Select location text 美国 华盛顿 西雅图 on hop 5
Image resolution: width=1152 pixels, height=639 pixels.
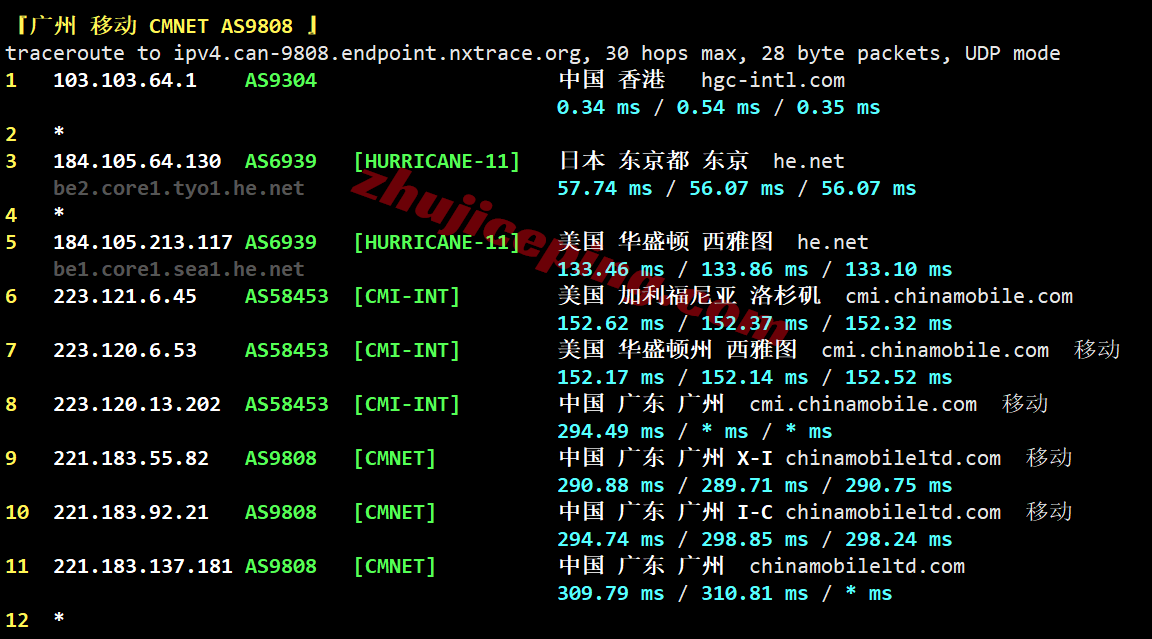[x=665, y=242]
